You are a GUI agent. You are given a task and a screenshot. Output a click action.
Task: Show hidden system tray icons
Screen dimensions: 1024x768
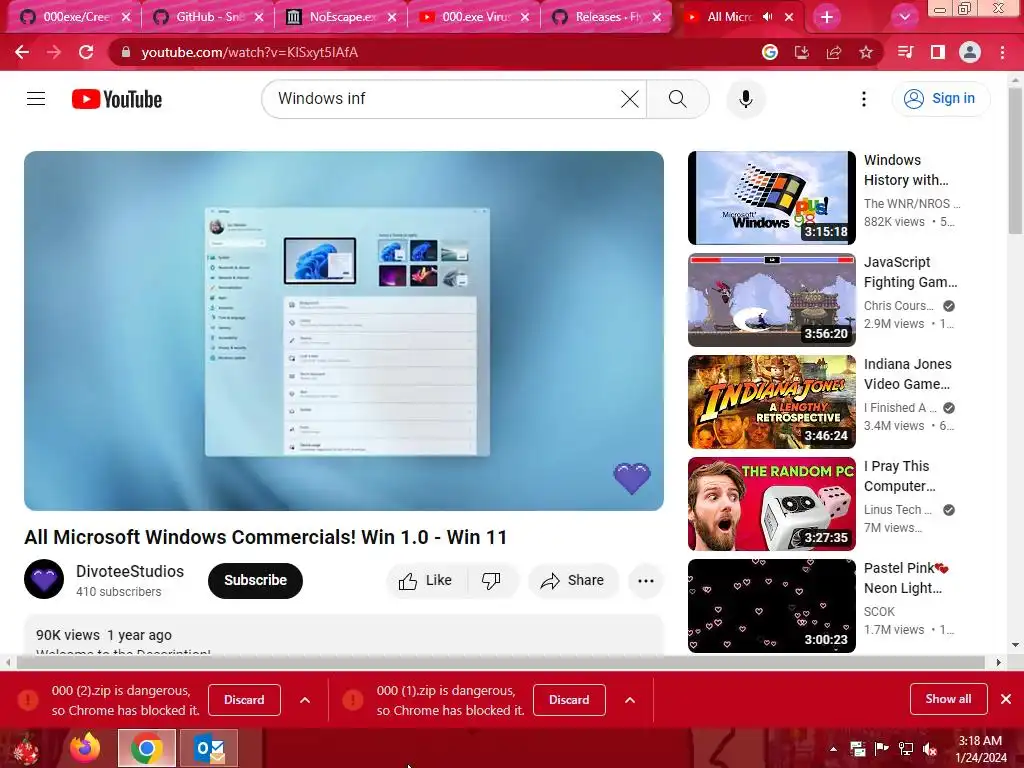pos(833,748)
